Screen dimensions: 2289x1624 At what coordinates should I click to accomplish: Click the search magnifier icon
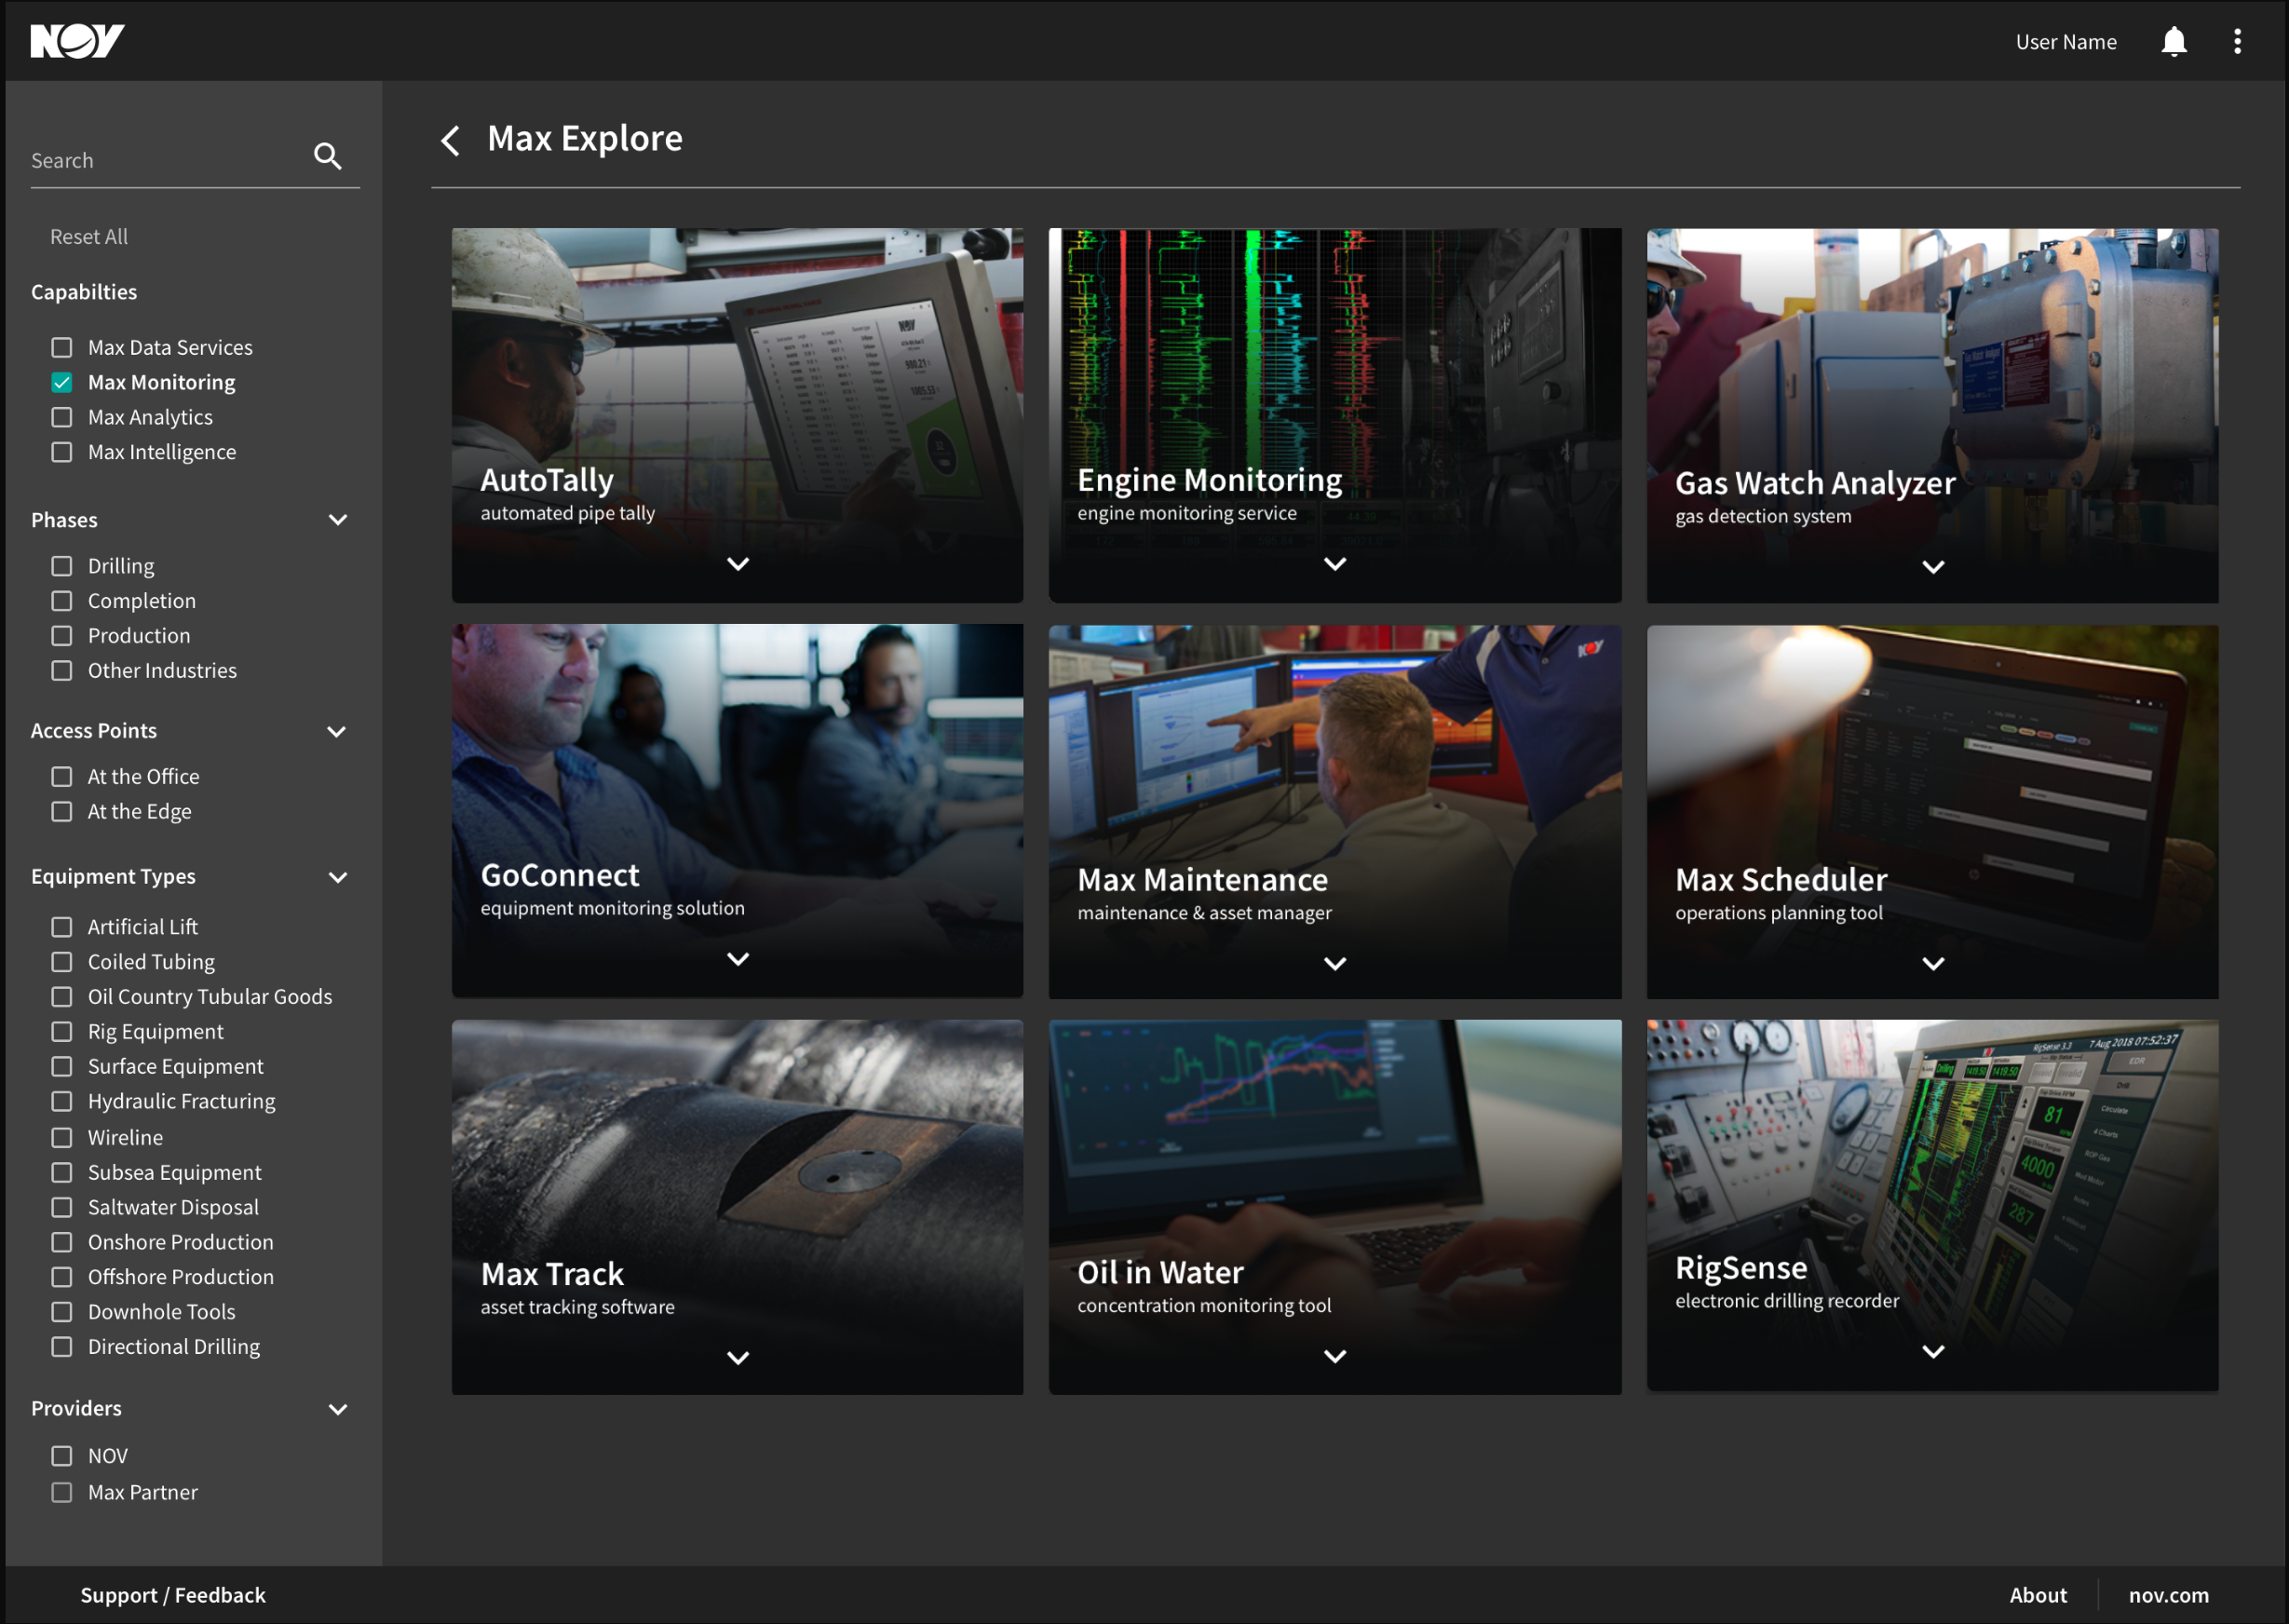click(327, 156)
